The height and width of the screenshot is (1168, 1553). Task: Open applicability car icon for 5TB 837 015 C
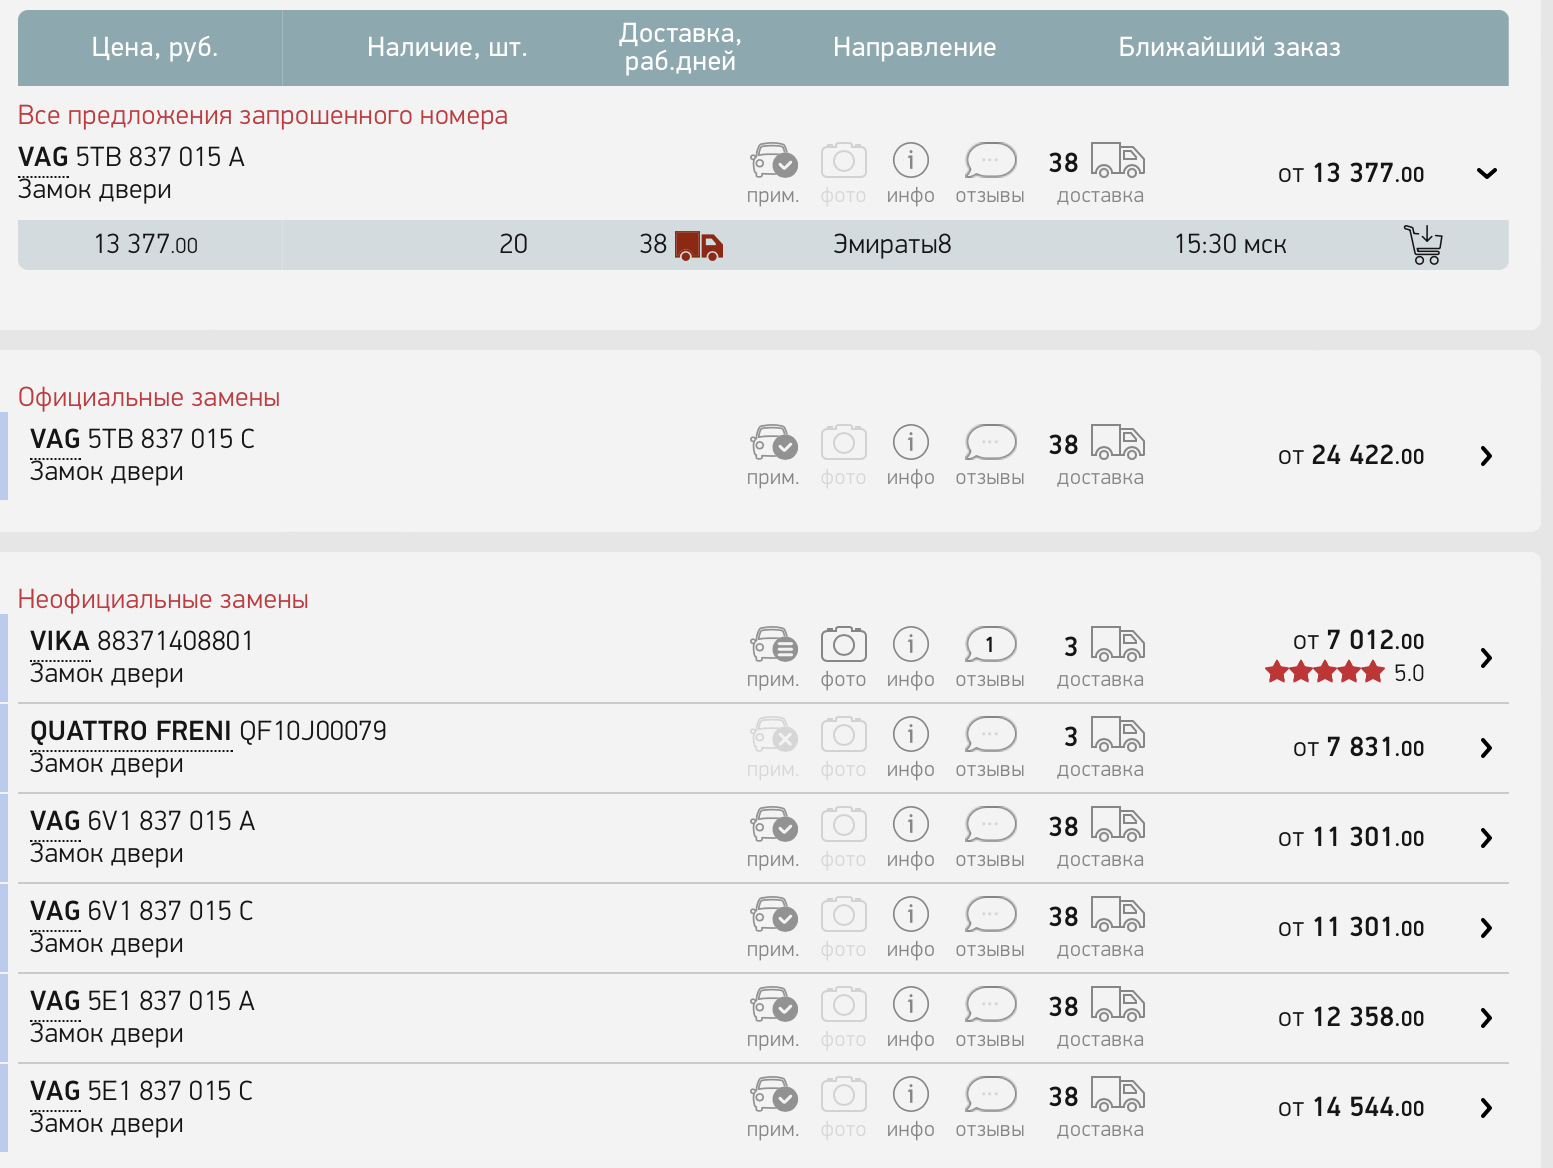(x=774, y=442)
